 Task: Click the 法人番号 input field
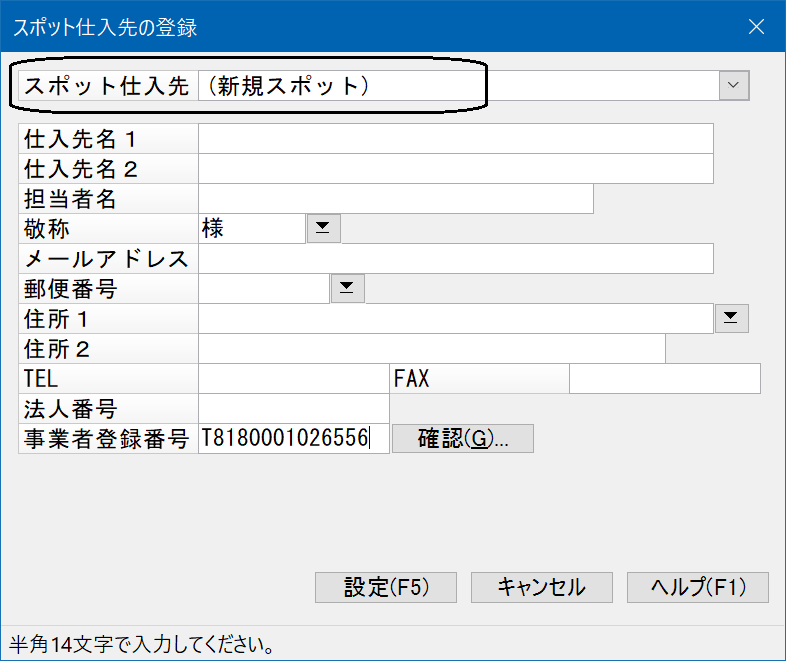[x=294, y=408]
